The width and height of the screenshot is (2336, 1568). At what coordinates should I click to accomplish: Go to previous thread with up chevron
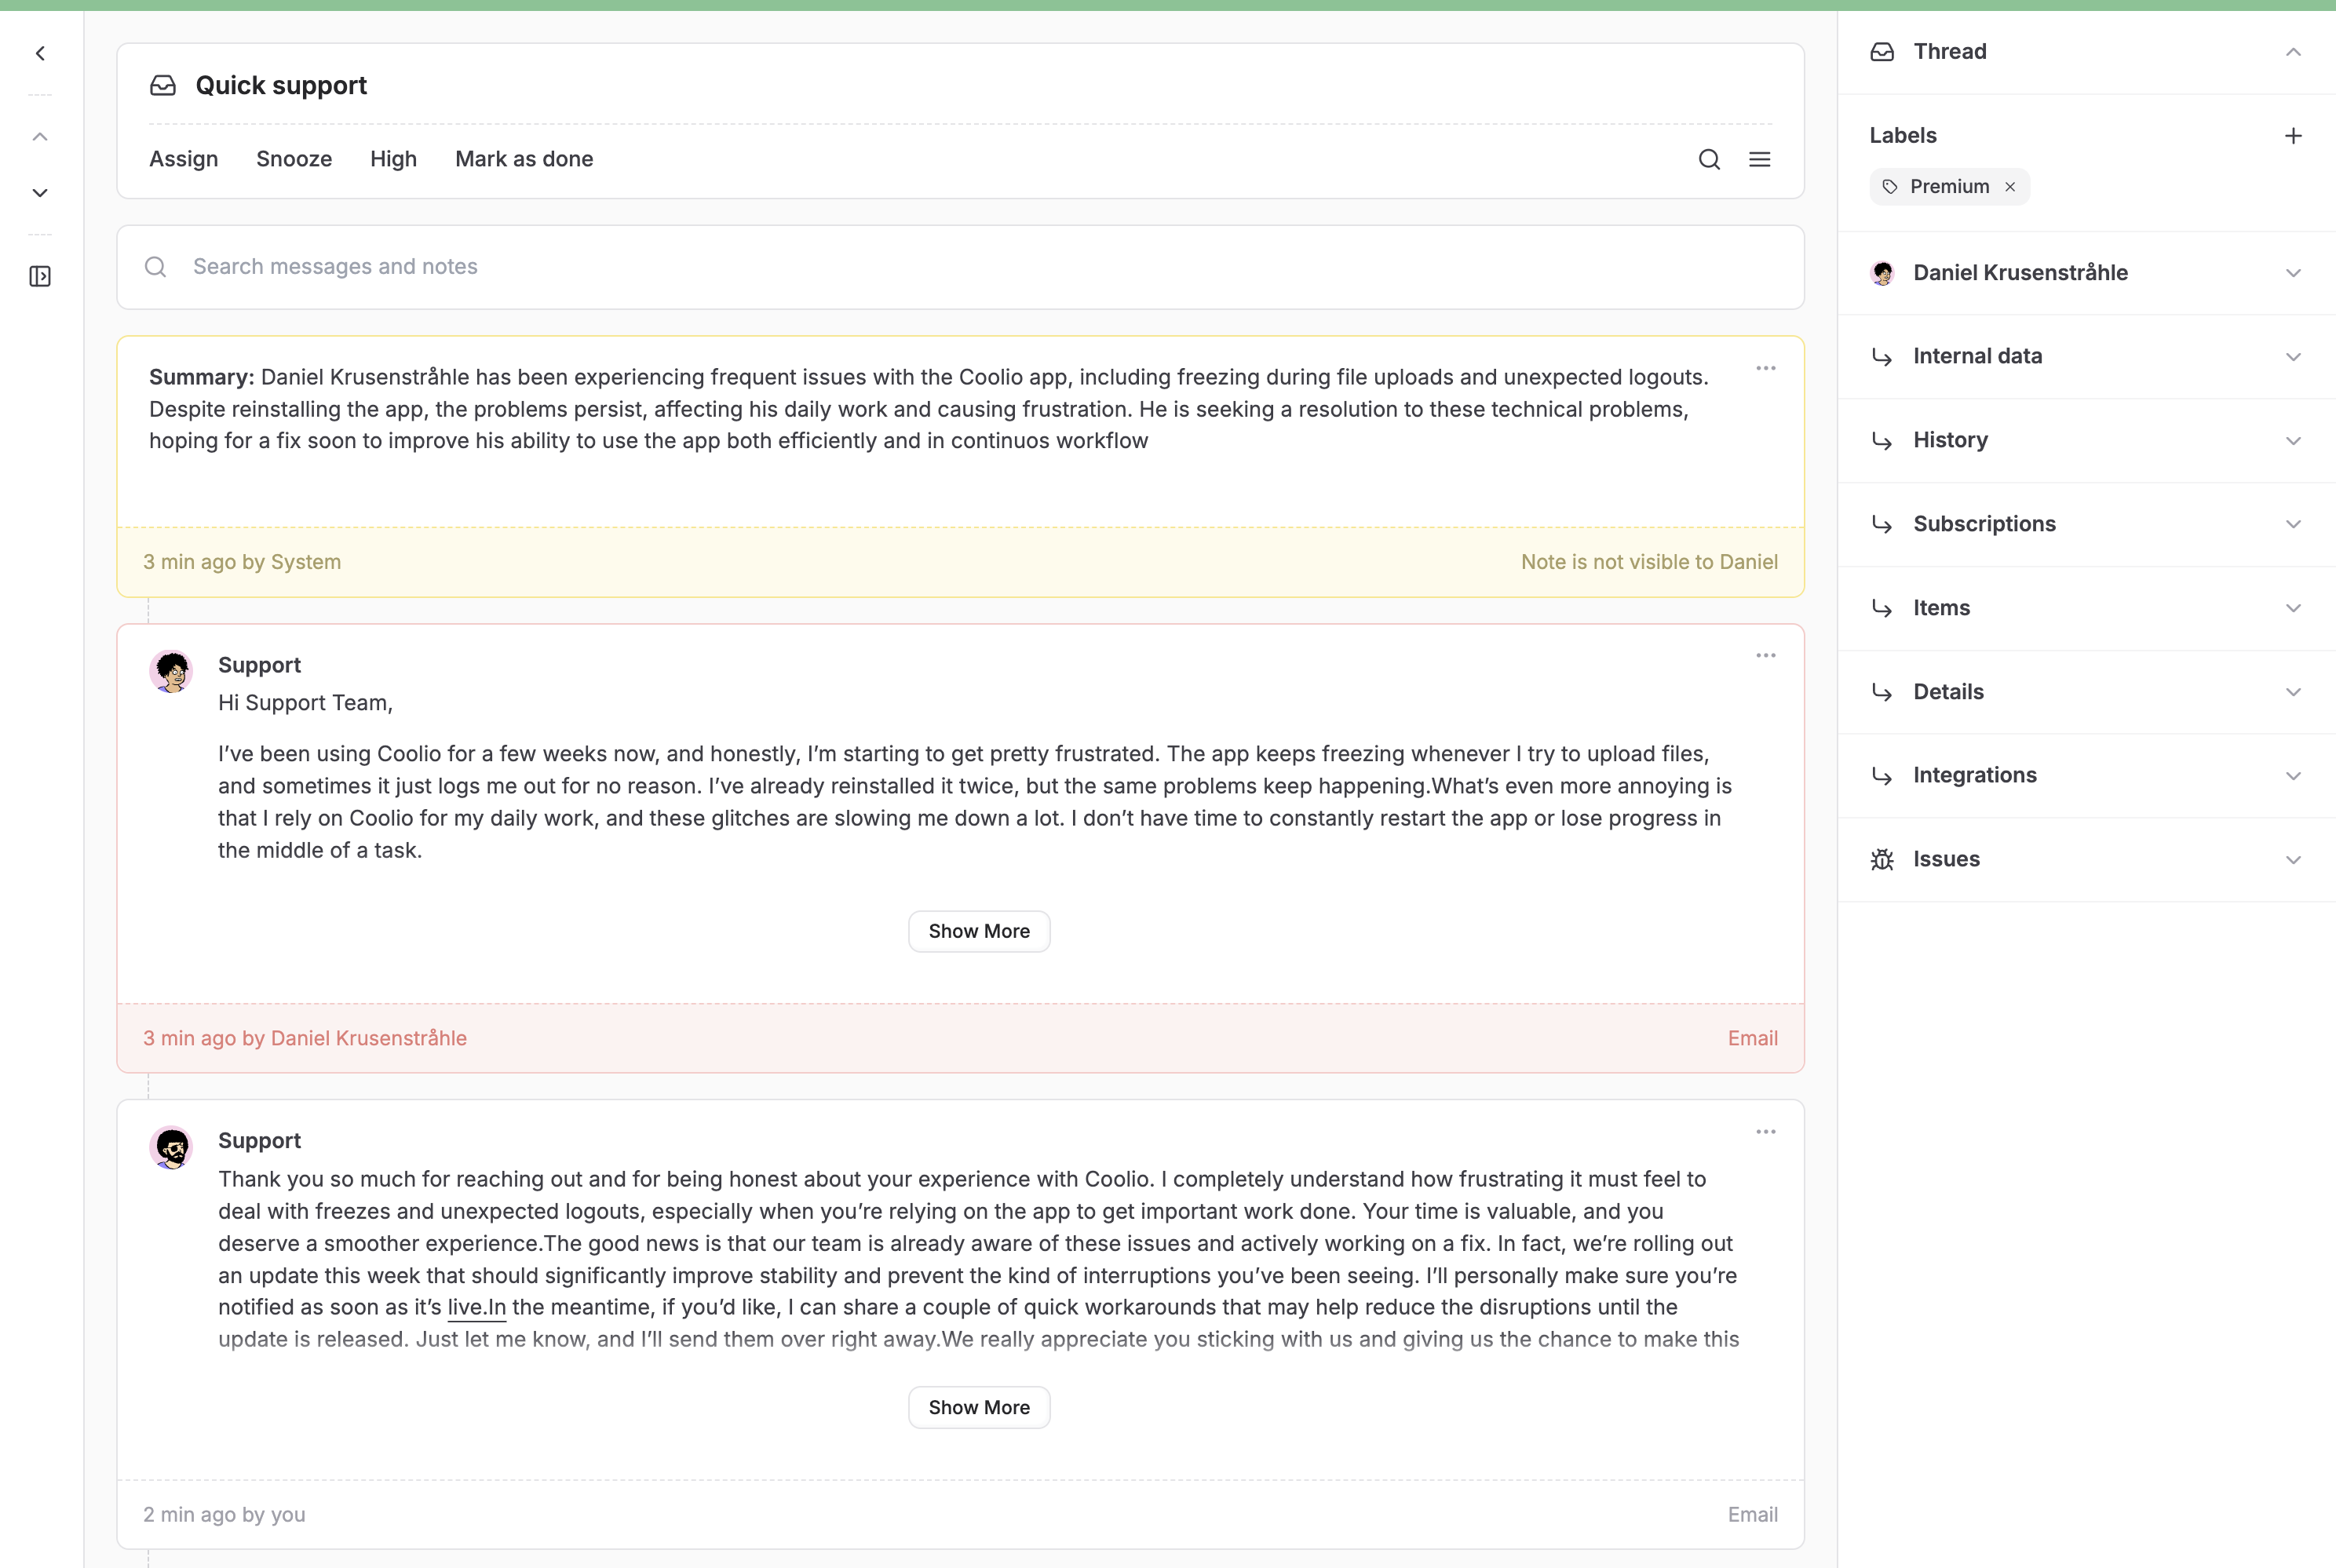click(40, 136)
